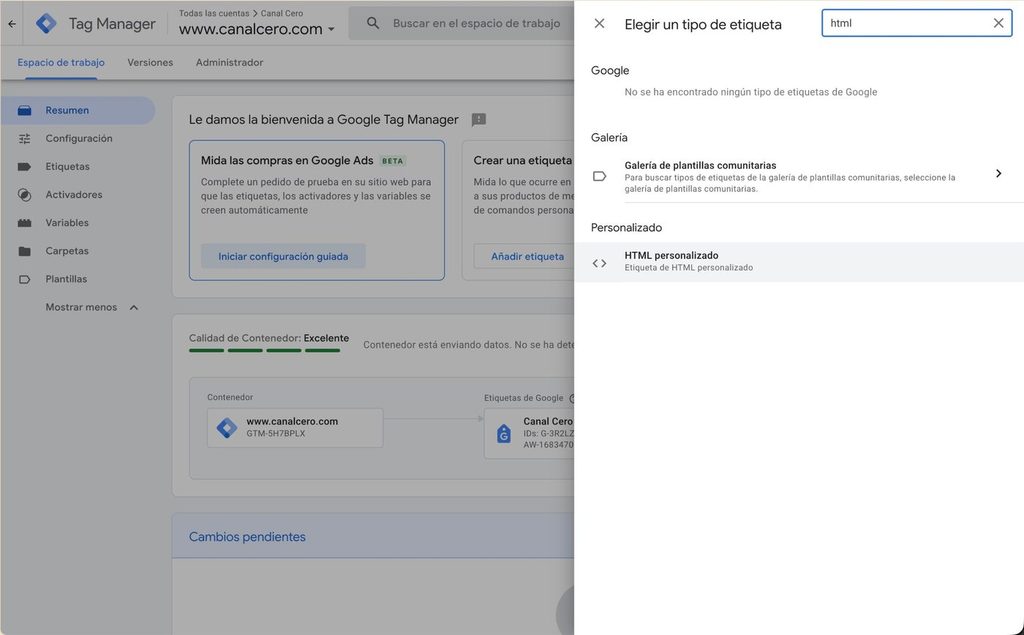The image size is (1024, 635).
Task: Click the Plantillas outline tag icon
Action: (x=24, y=279)
